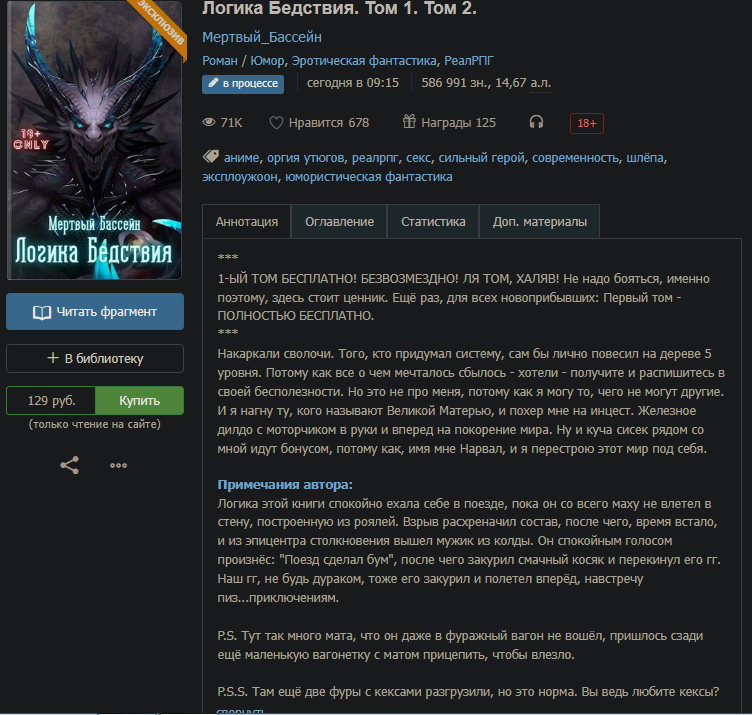Click the green Купить button
Image resolution: width=752 pixels, height=715 pixels.
(x=140, y=400)
